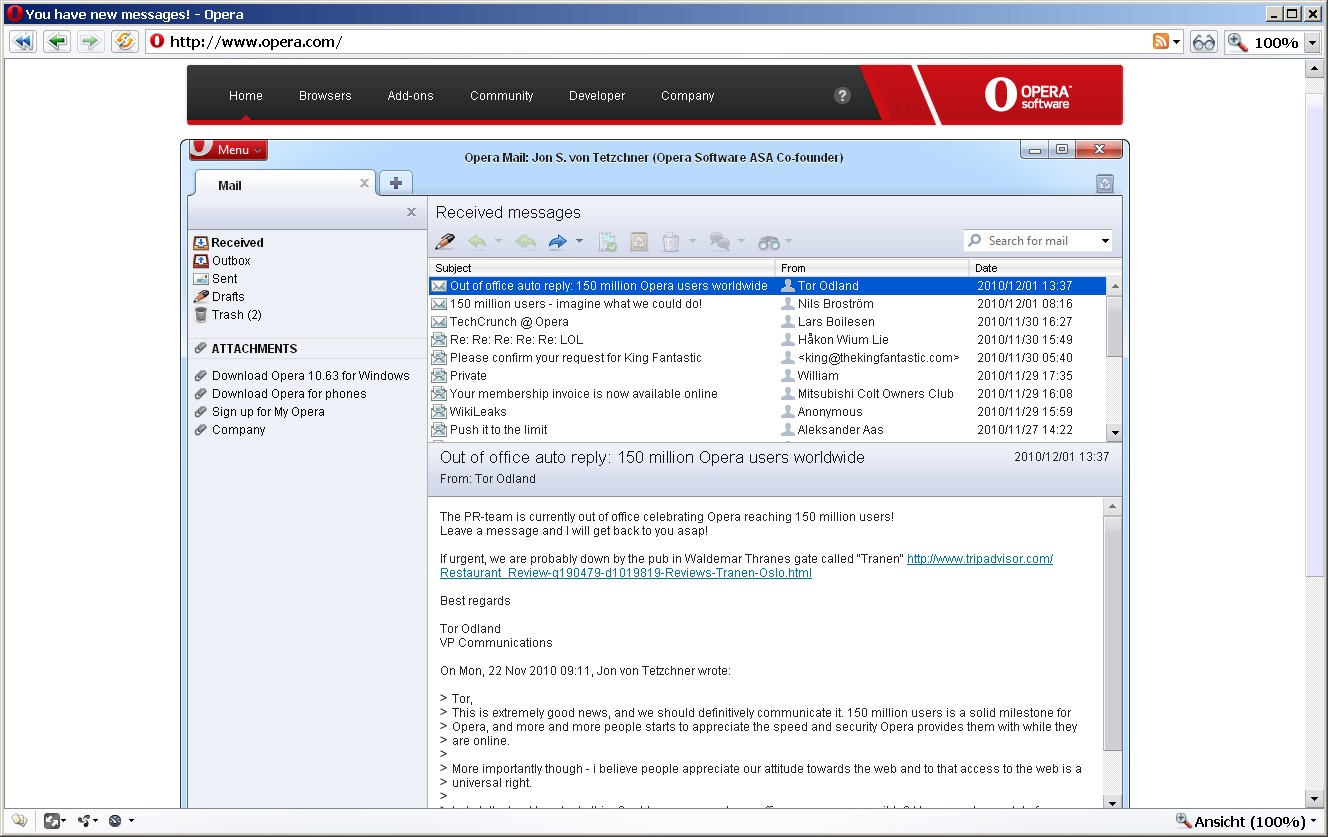Expand the forward options dropdown arrow
1328x837 pixels.
pos(578,241)
